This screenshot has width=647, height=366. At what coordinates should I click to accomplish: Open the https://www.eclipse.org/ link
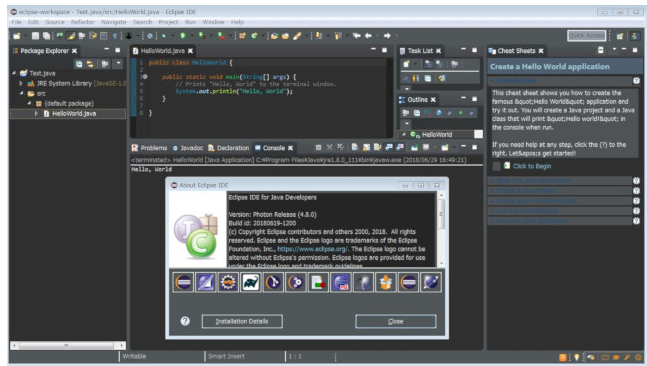coord(313,249)
